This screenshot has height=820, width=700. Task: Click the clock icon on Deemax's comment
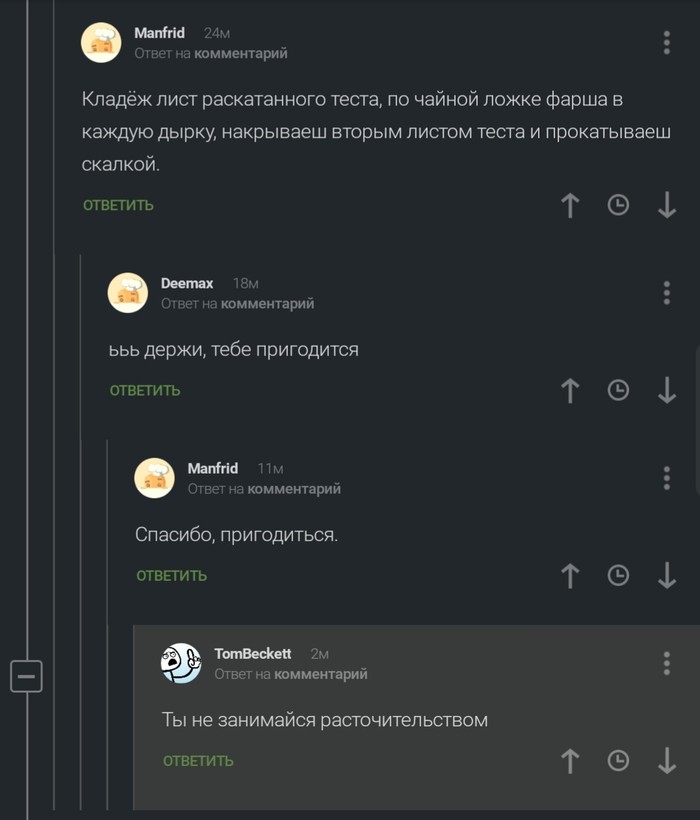point(618,390)
